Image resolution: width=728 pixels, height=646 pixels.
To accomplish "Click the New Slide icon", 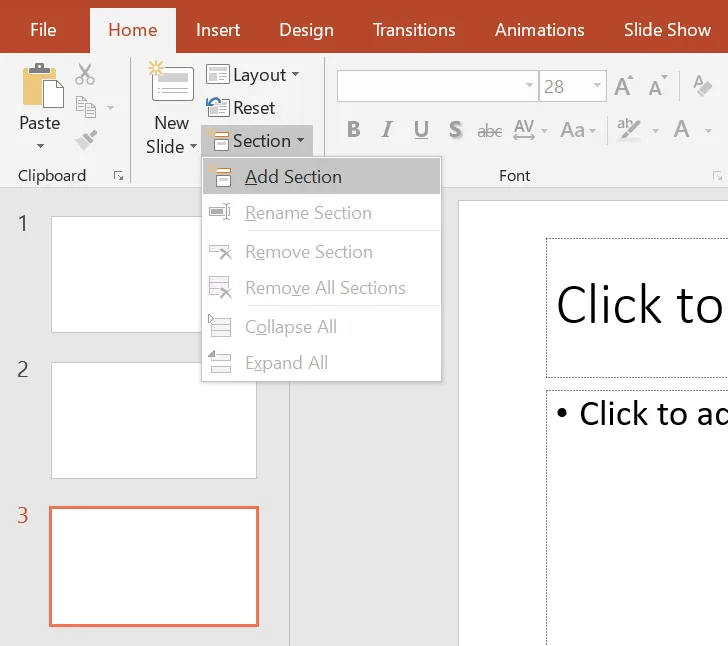I will 171,81.
